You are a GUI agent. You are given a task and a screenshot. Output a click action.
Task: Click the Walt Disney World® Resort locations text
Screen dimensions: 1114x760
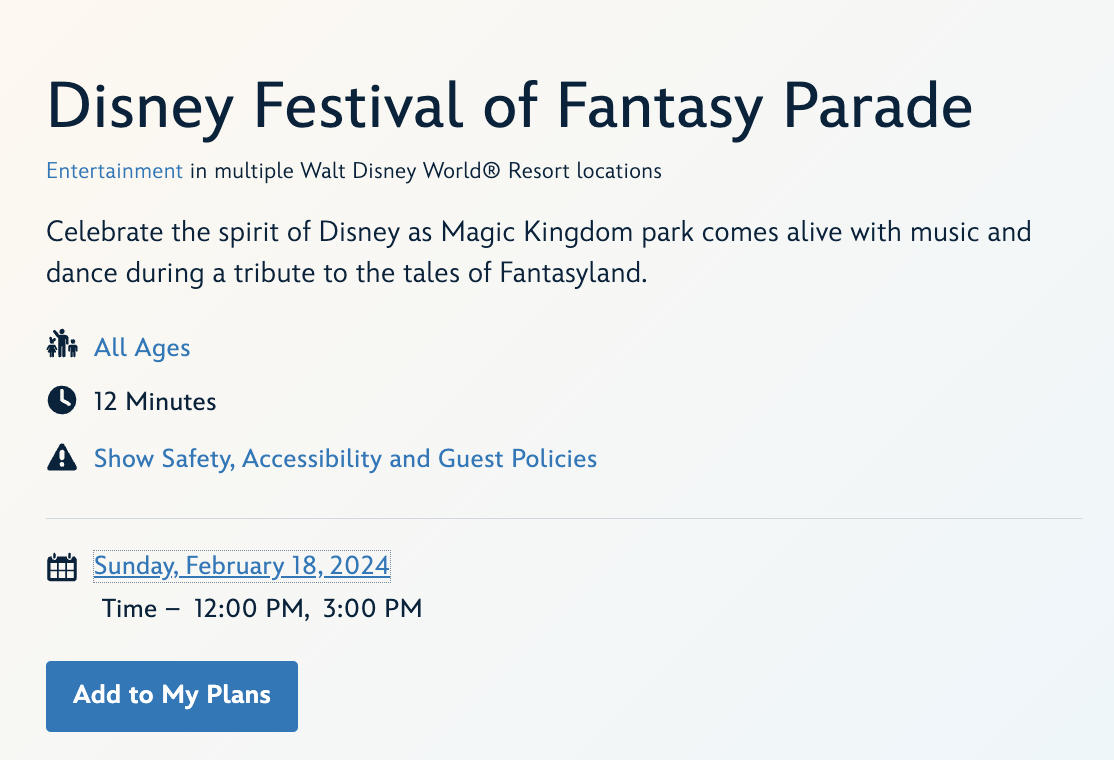(x=480, y=171)
